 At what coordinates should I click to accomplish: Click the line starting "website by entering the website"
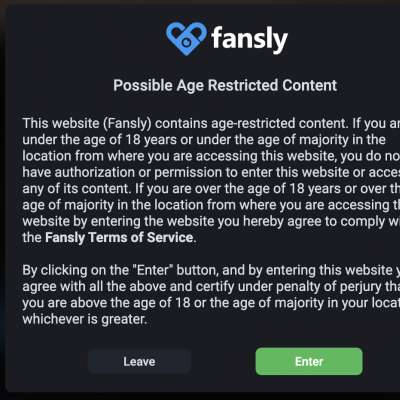(x=211, y=222)
